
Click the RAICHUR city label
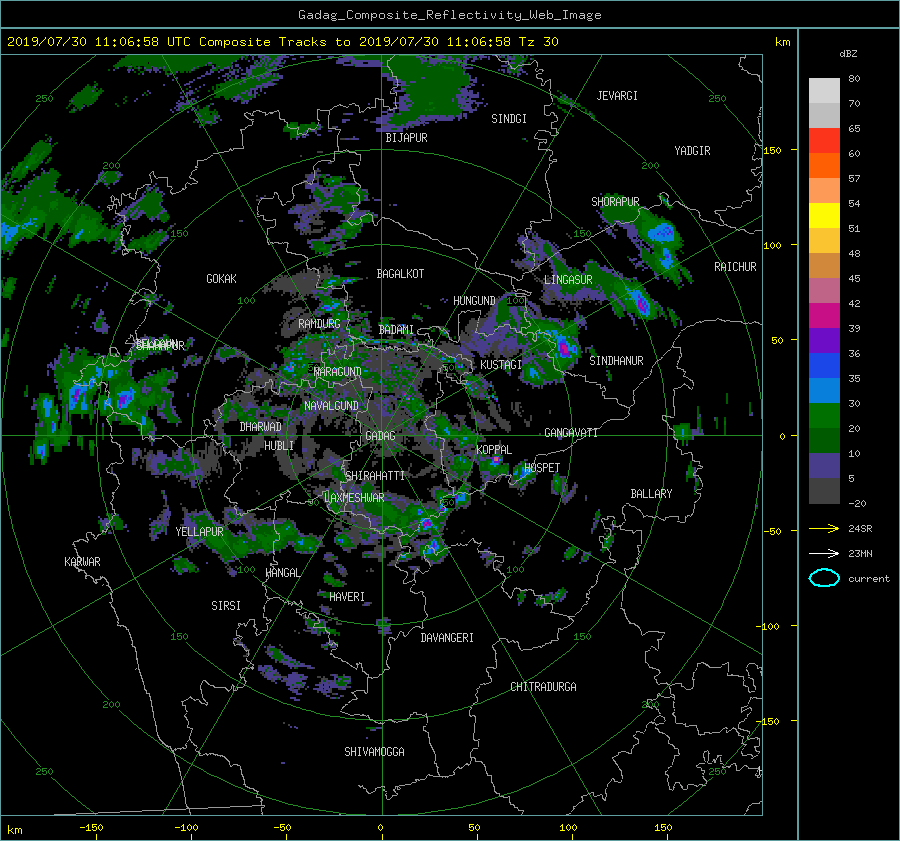tap(735, 267)
